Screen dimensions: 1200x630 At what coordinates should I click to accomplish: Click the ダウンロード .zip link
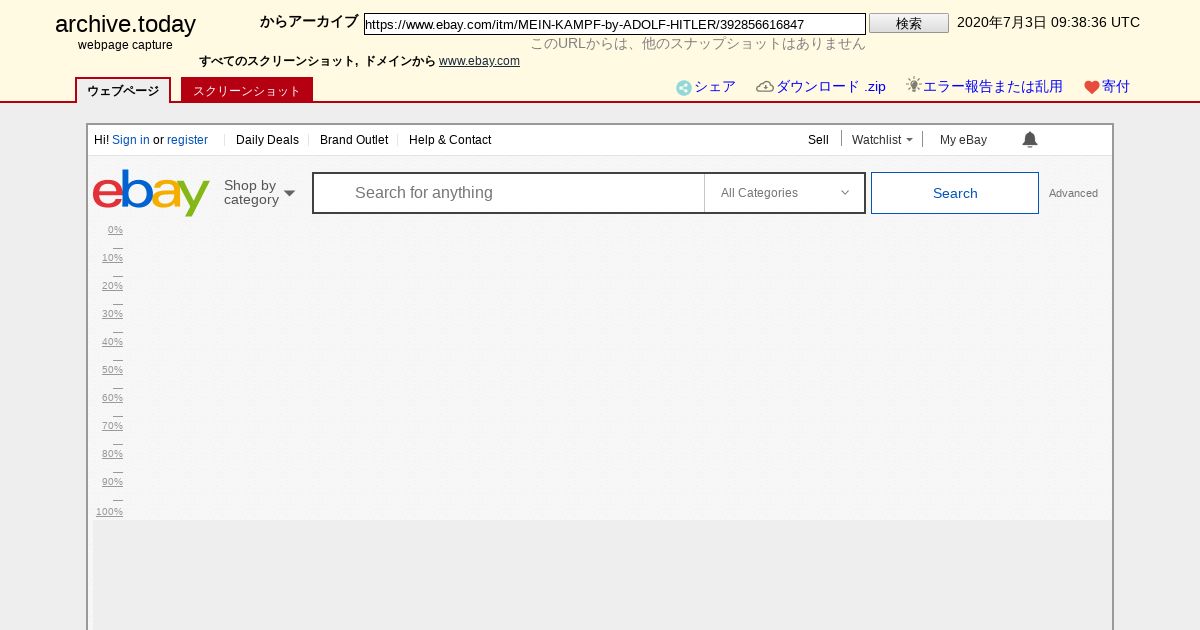click(x=831, y=87)
